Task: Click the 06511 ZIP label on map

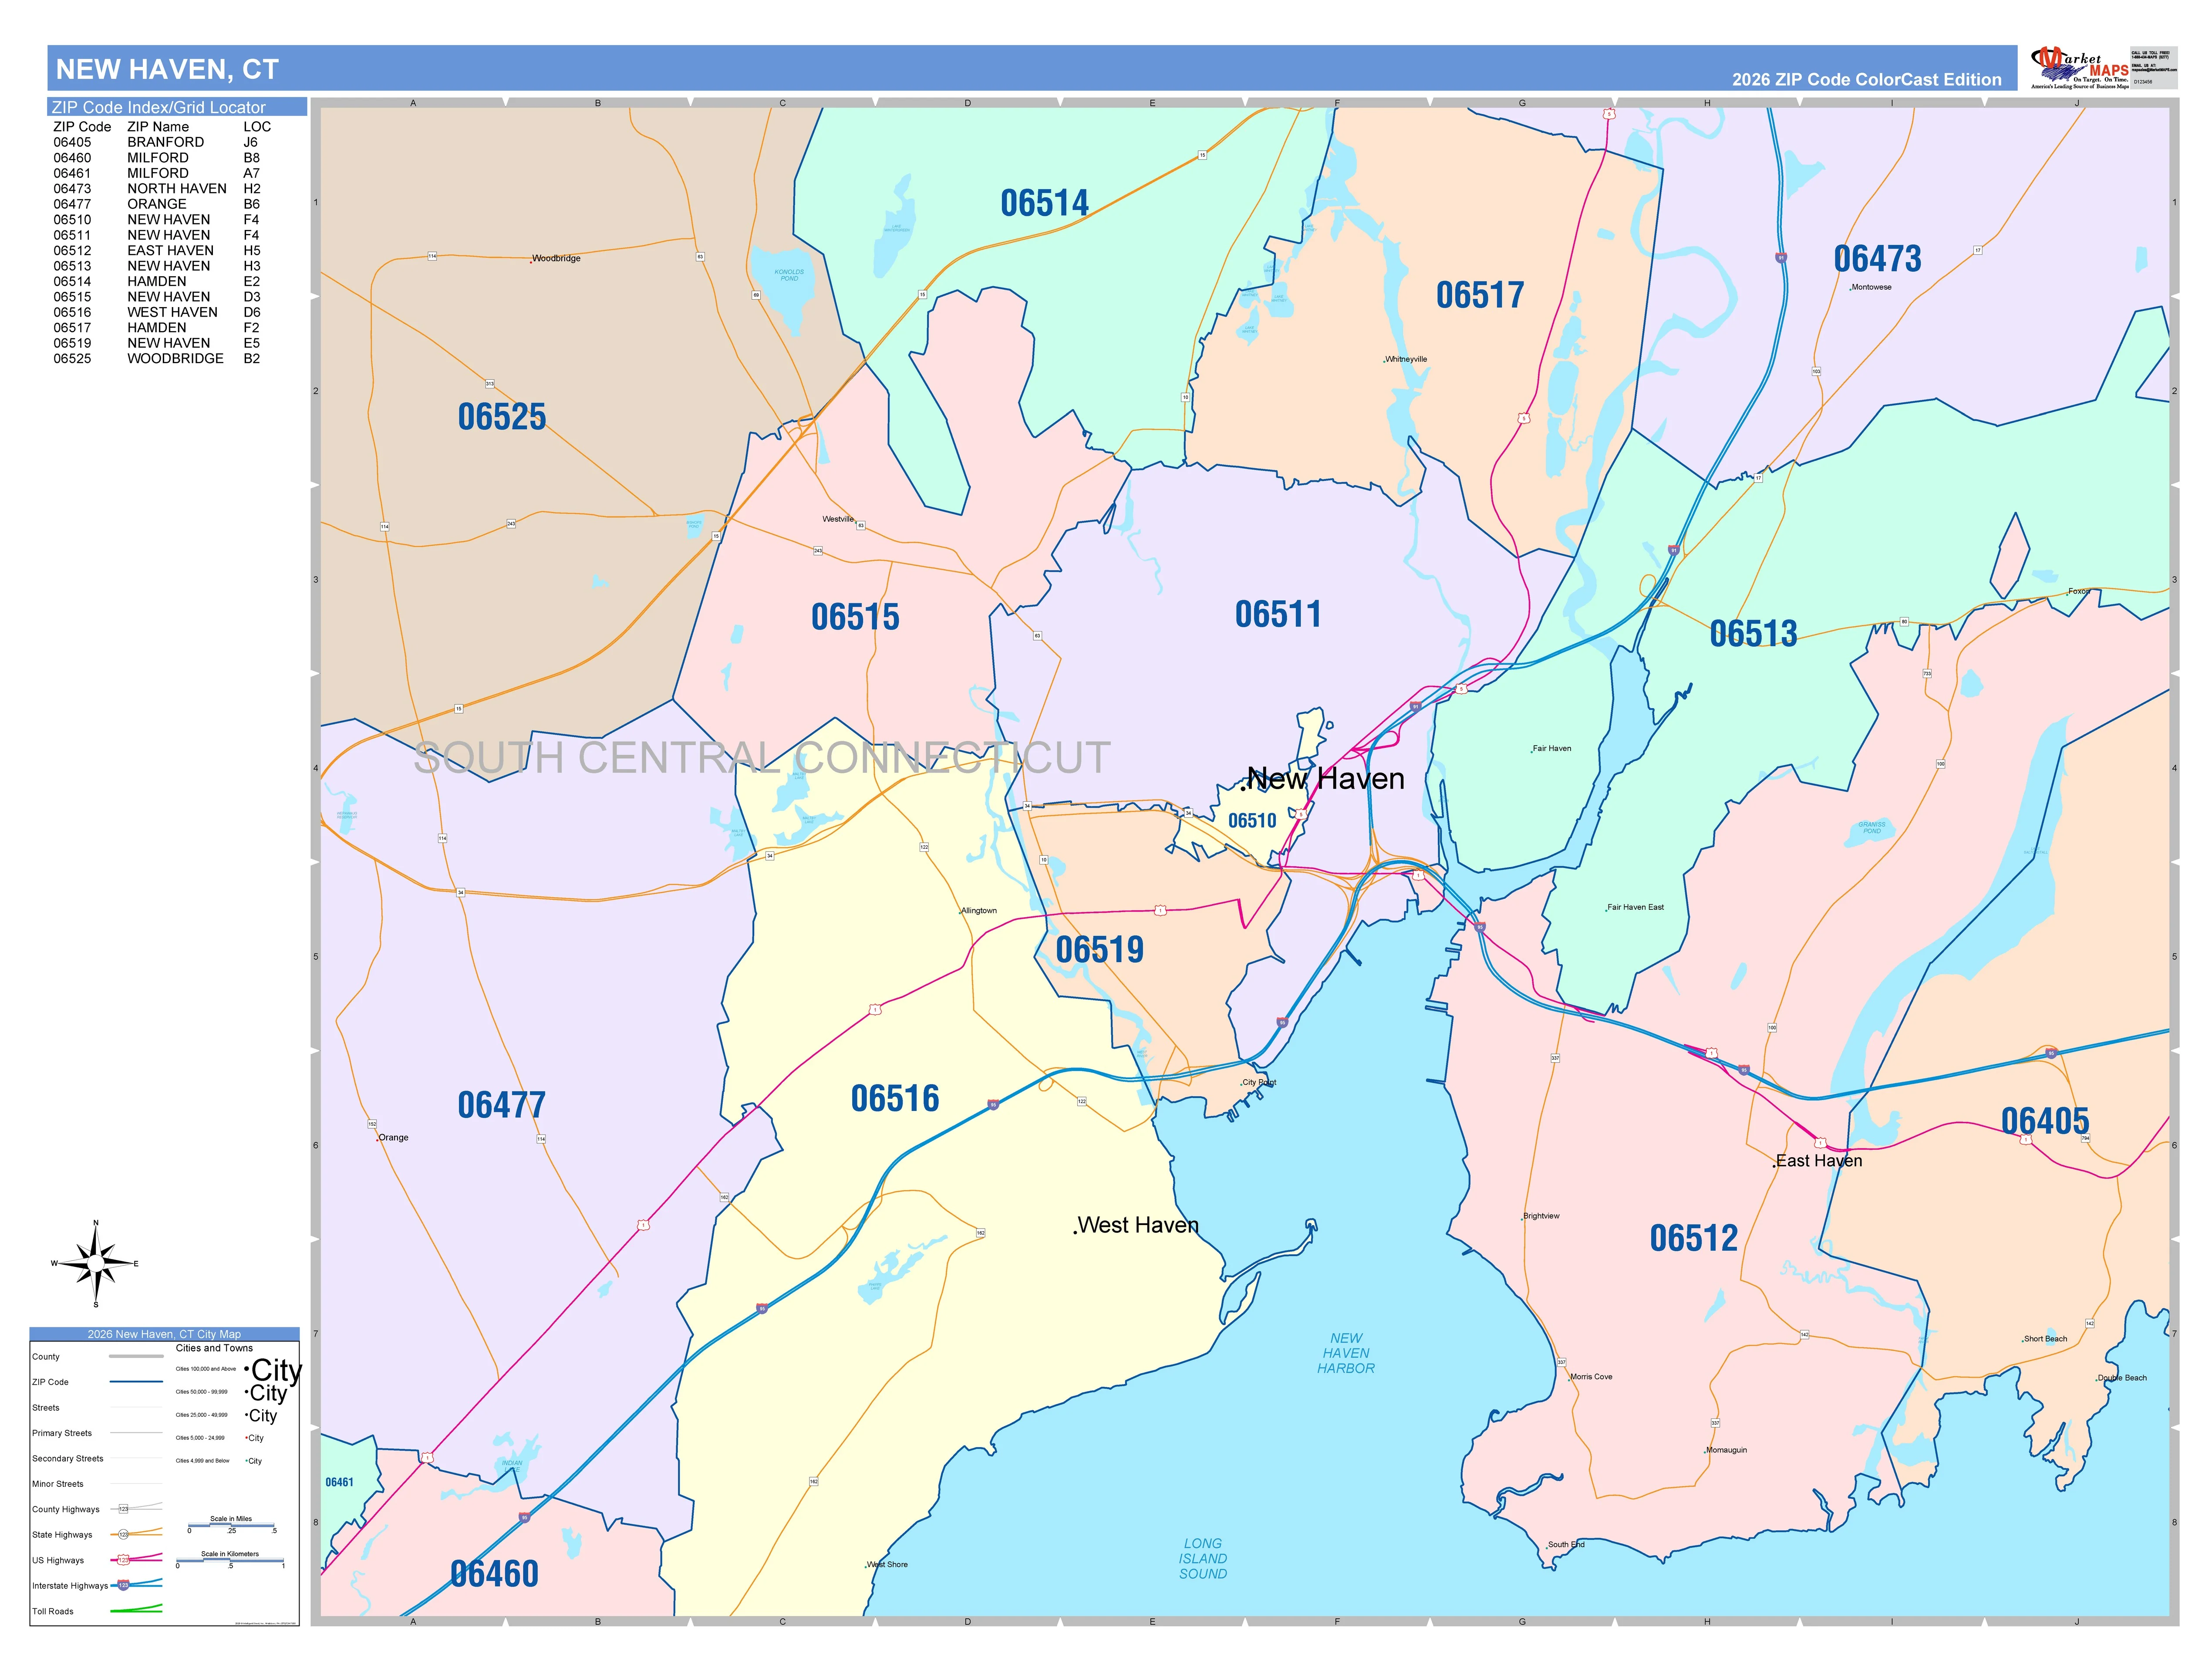Action: click(x=1278, y=614)
